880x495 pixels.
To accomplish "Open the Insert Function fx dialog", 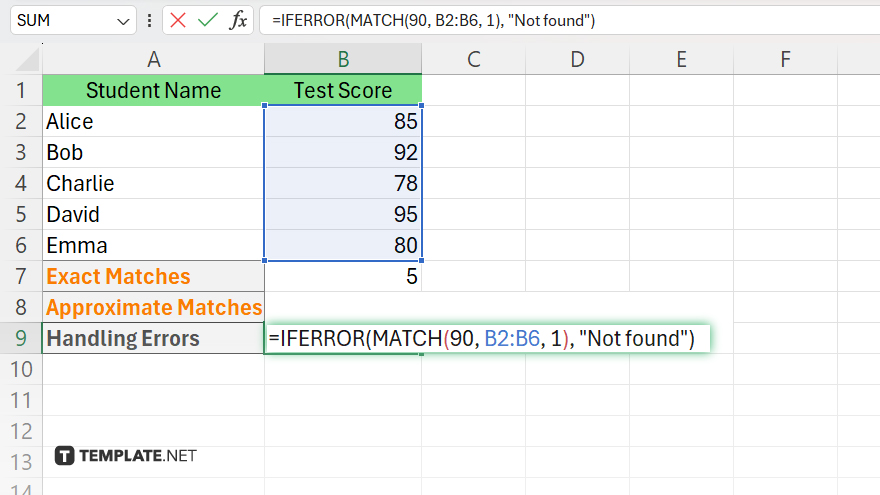I will [x=238, y=21].
